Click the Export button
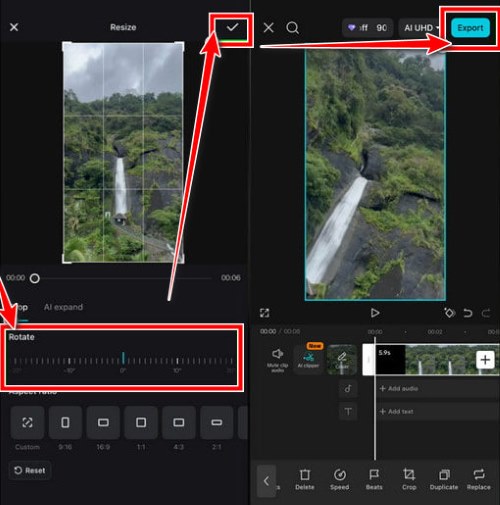The width and height of the screenshot is (500, 505). (x=470, y=28)
